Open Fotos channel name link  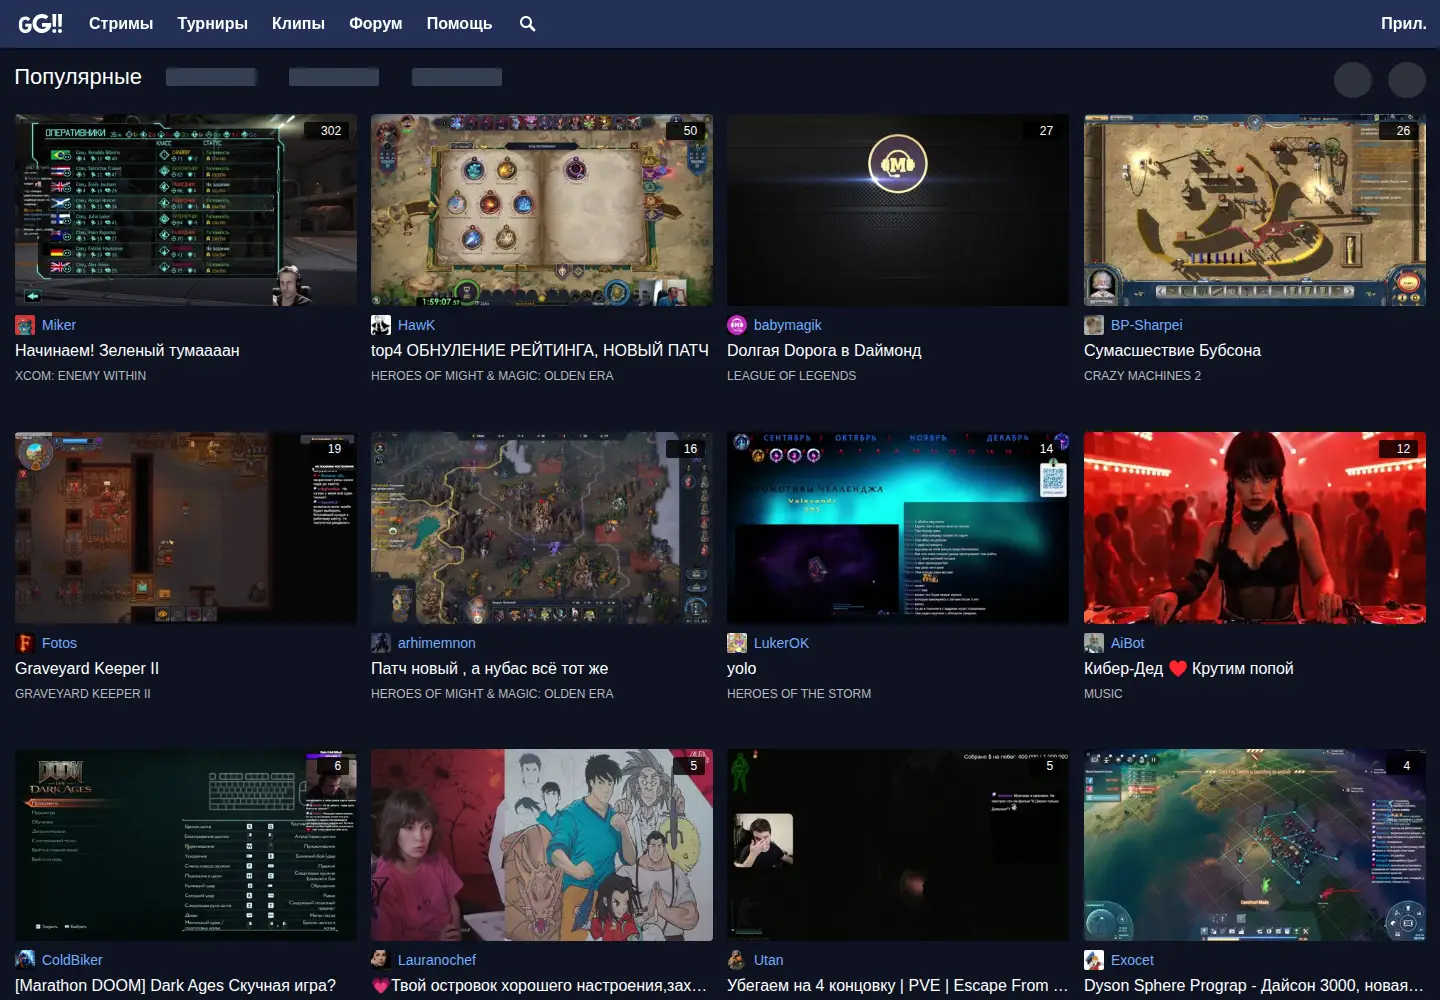59,643
